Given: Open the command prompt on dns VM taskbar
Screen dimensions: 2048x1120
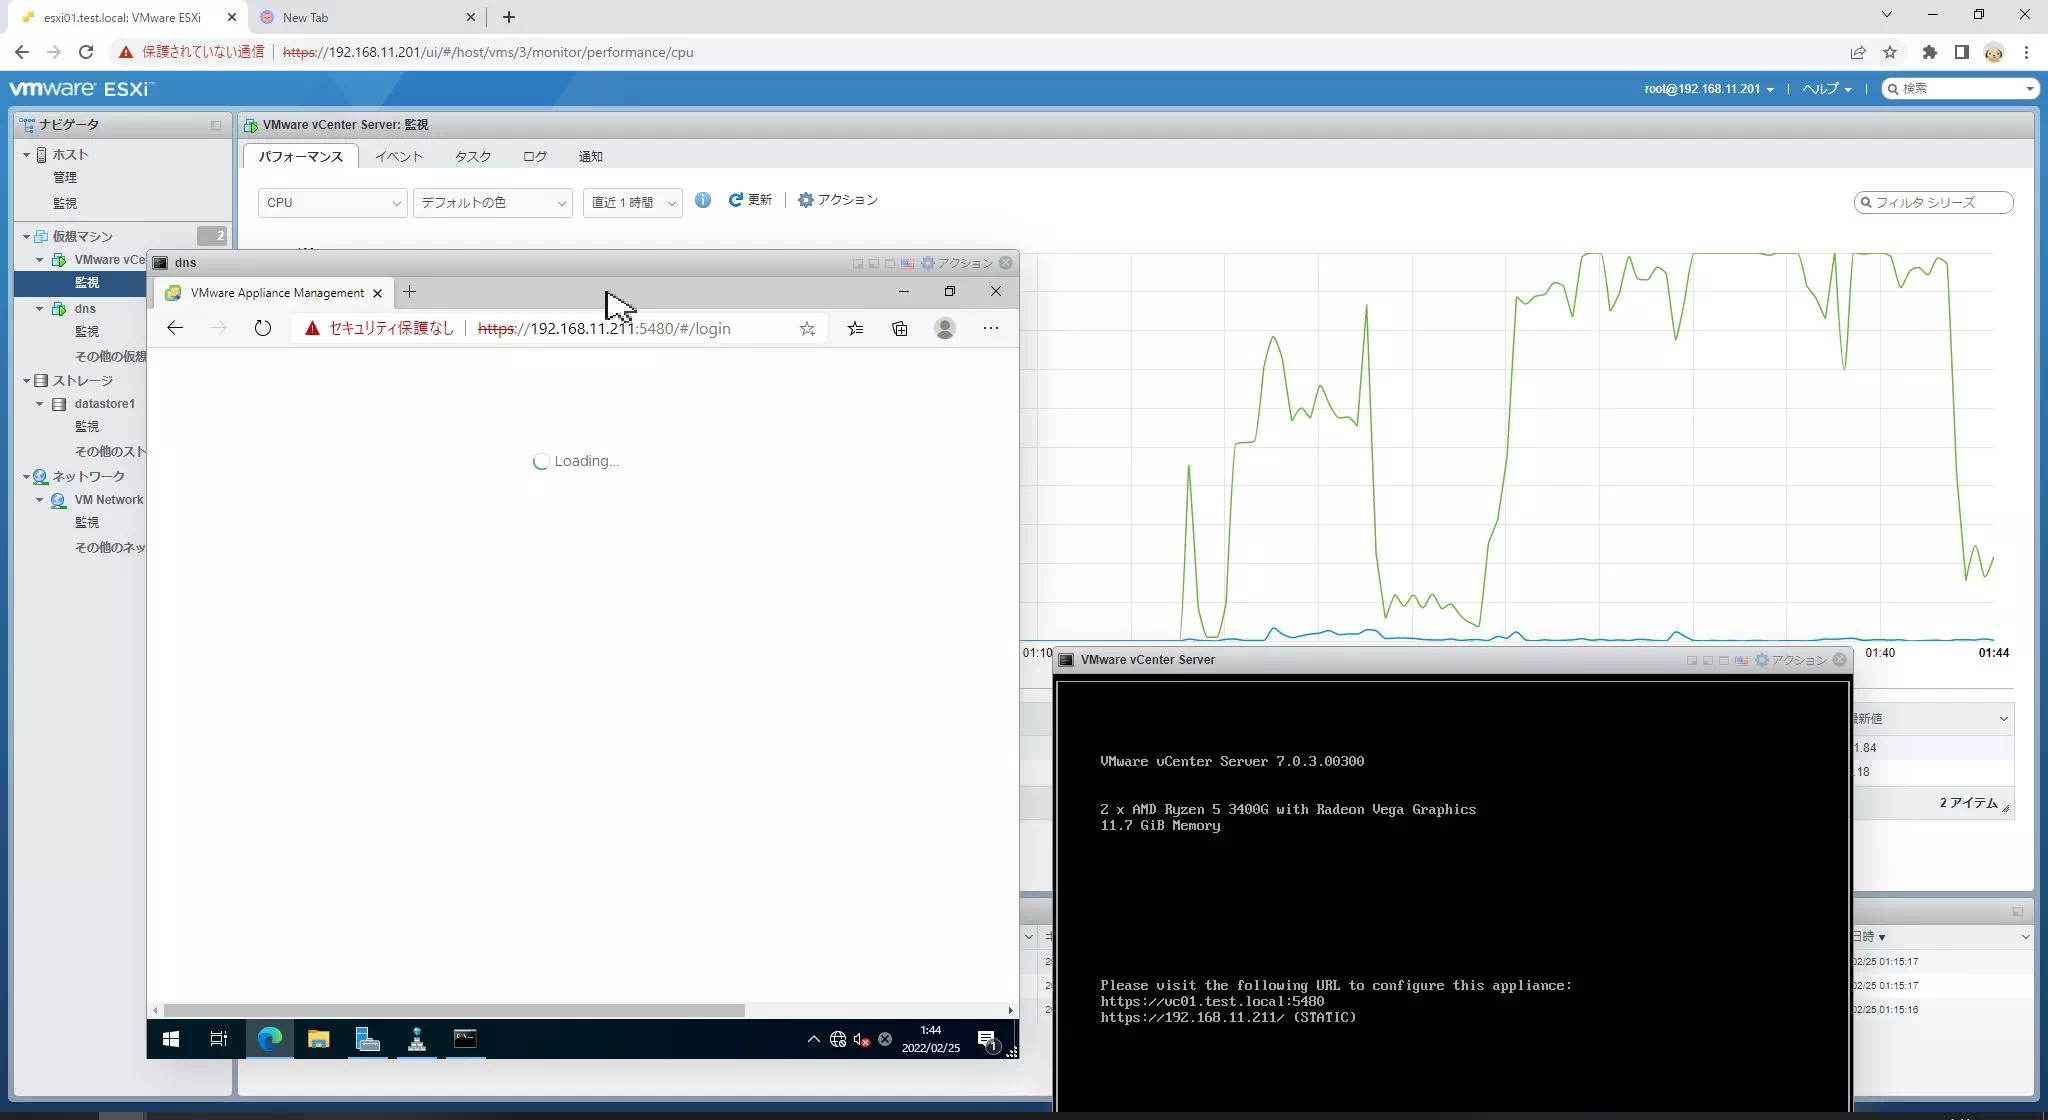Looking at the screenshot, I should coord(465,1039).
